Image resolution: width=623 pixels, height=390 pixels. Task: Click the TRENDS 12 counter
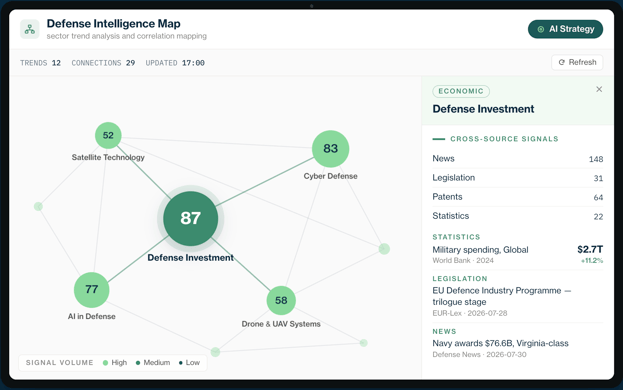point(41,63)
